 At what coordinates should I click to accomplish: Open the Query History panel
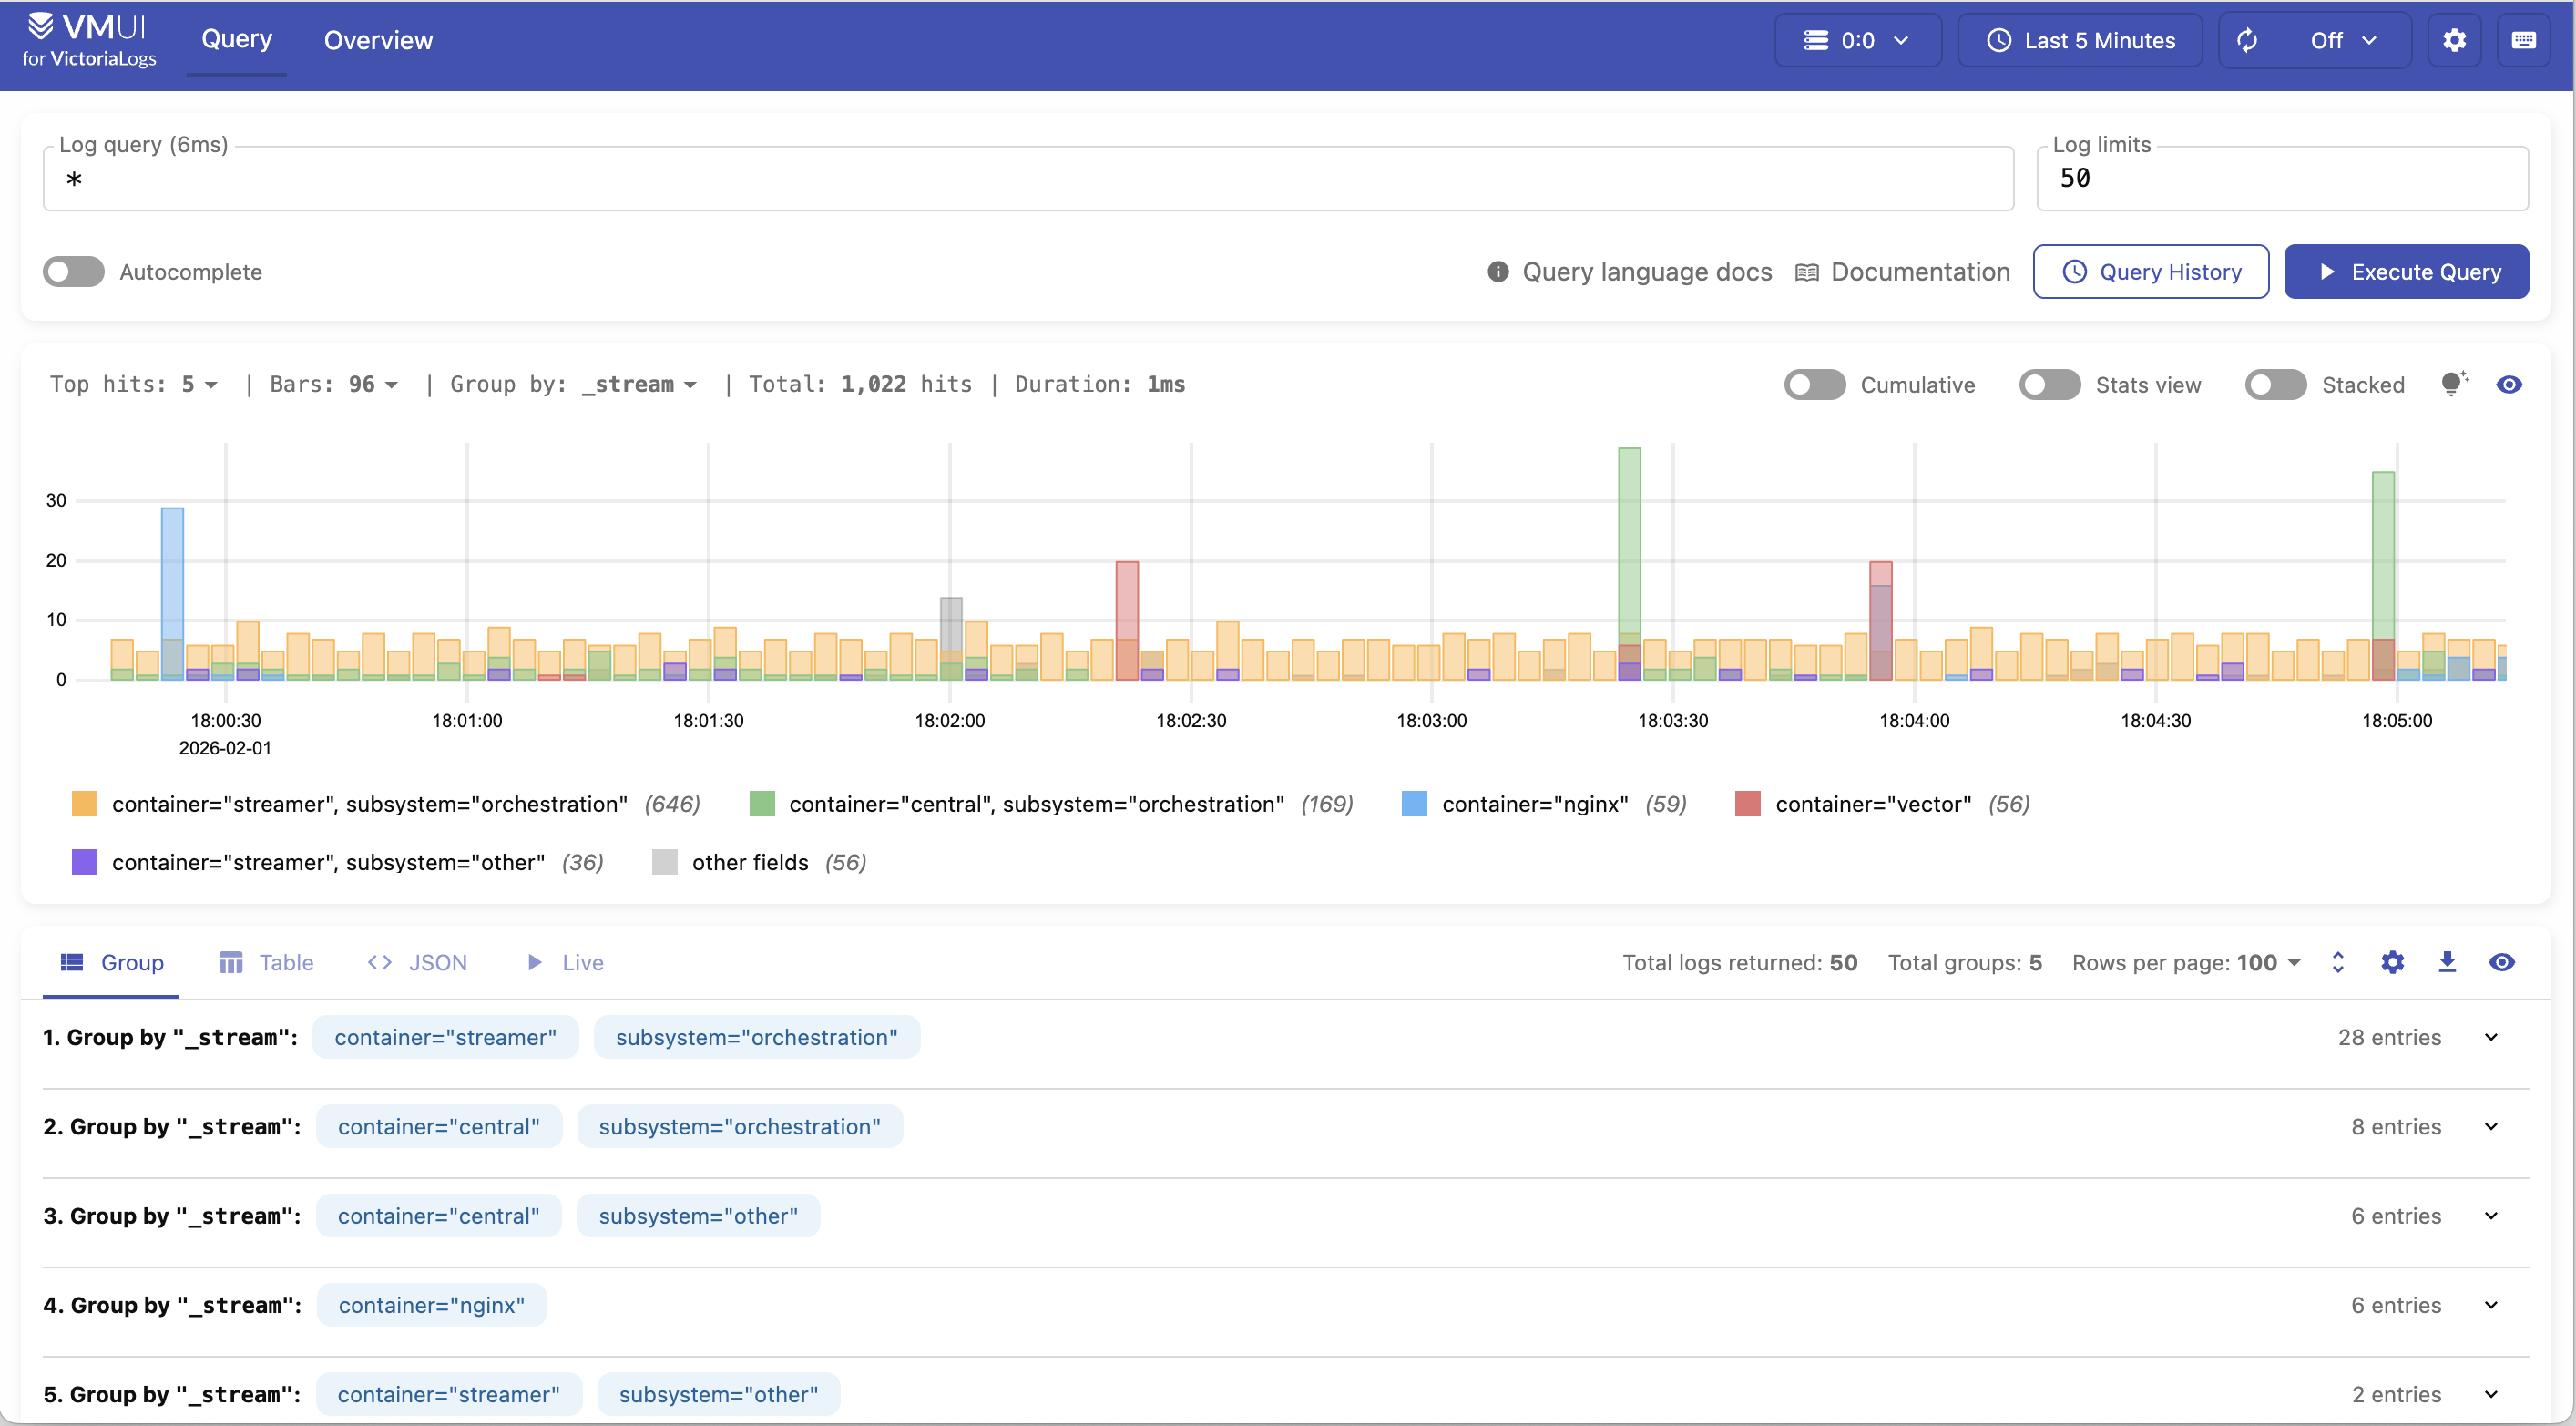(2150, 271)
